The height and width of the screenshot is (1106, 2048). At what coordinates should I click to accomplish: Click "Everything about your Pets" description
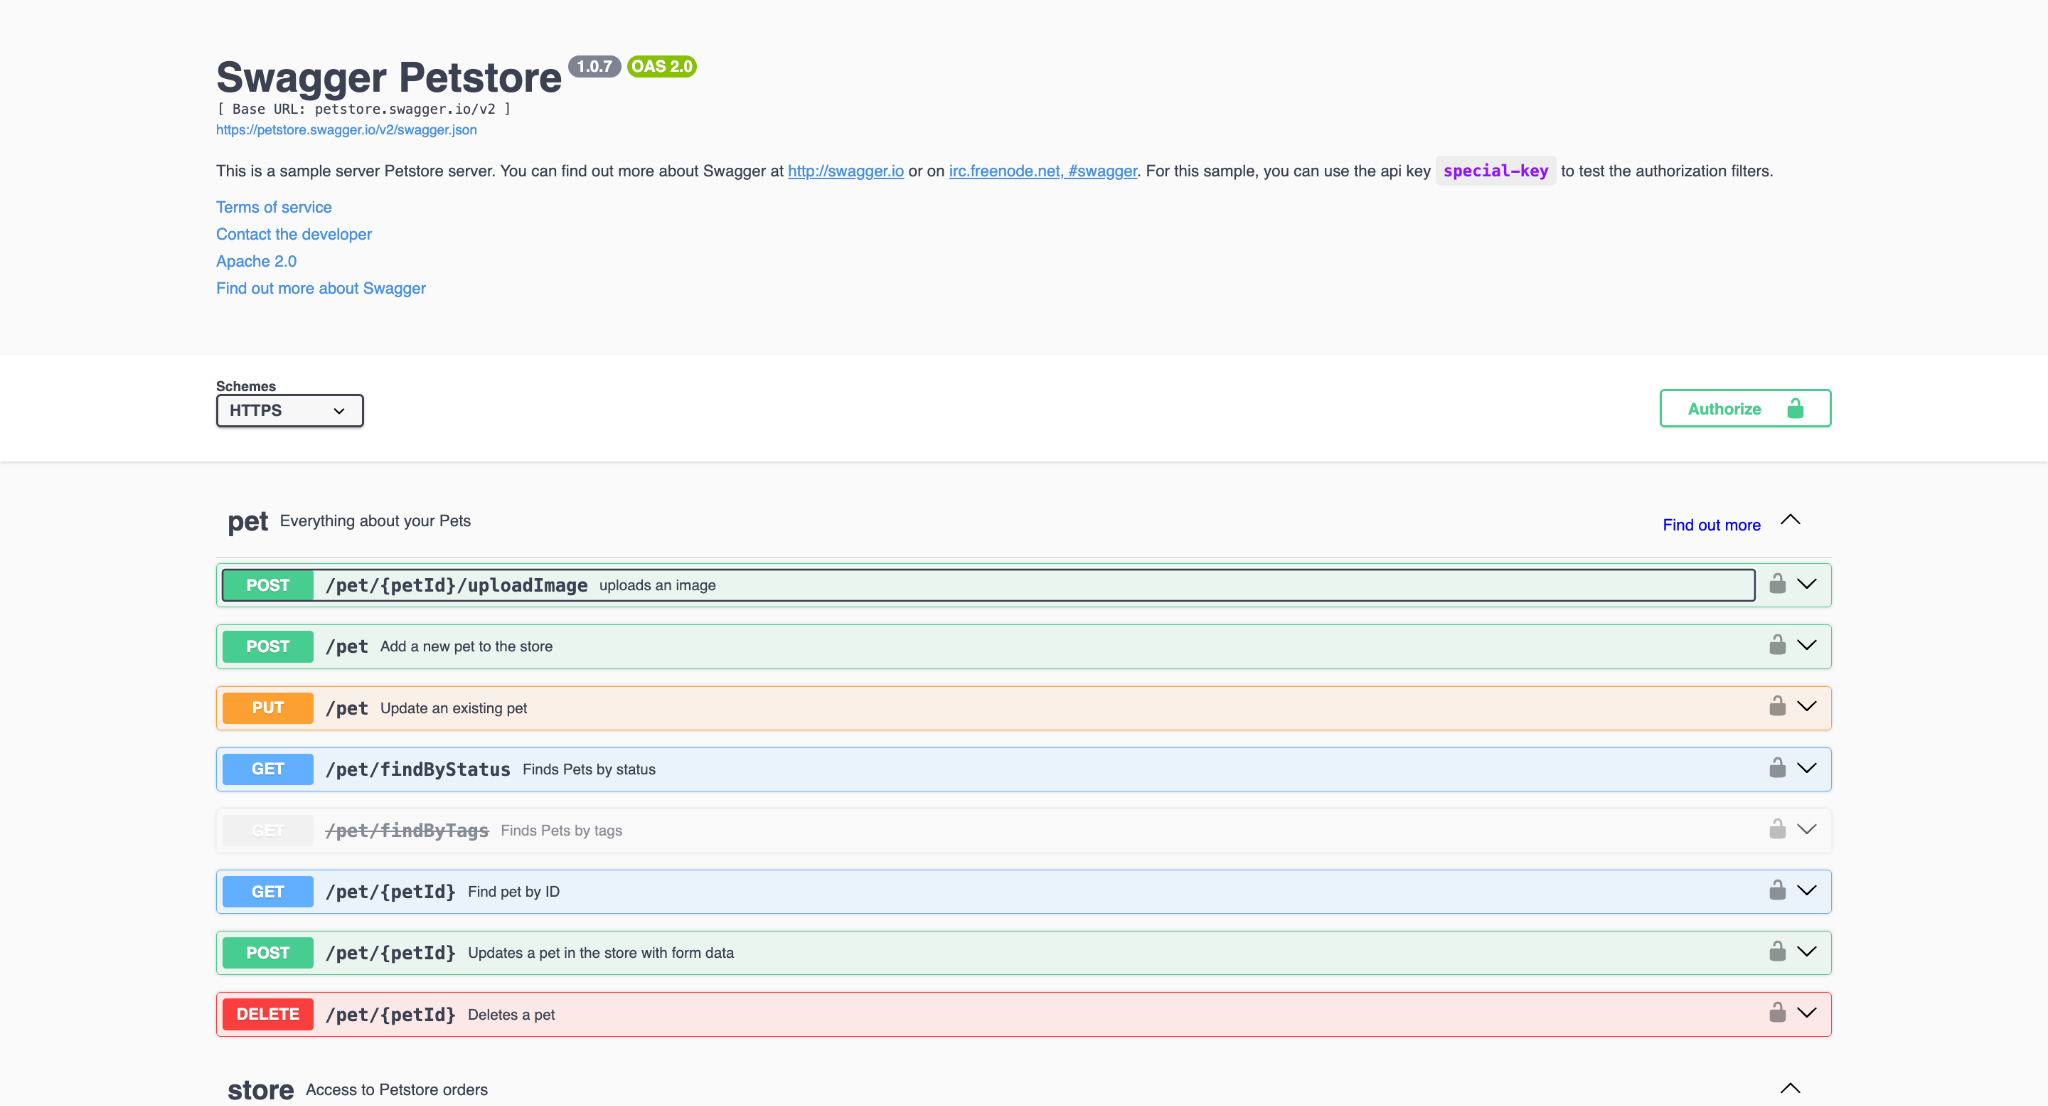coord(375,521)
